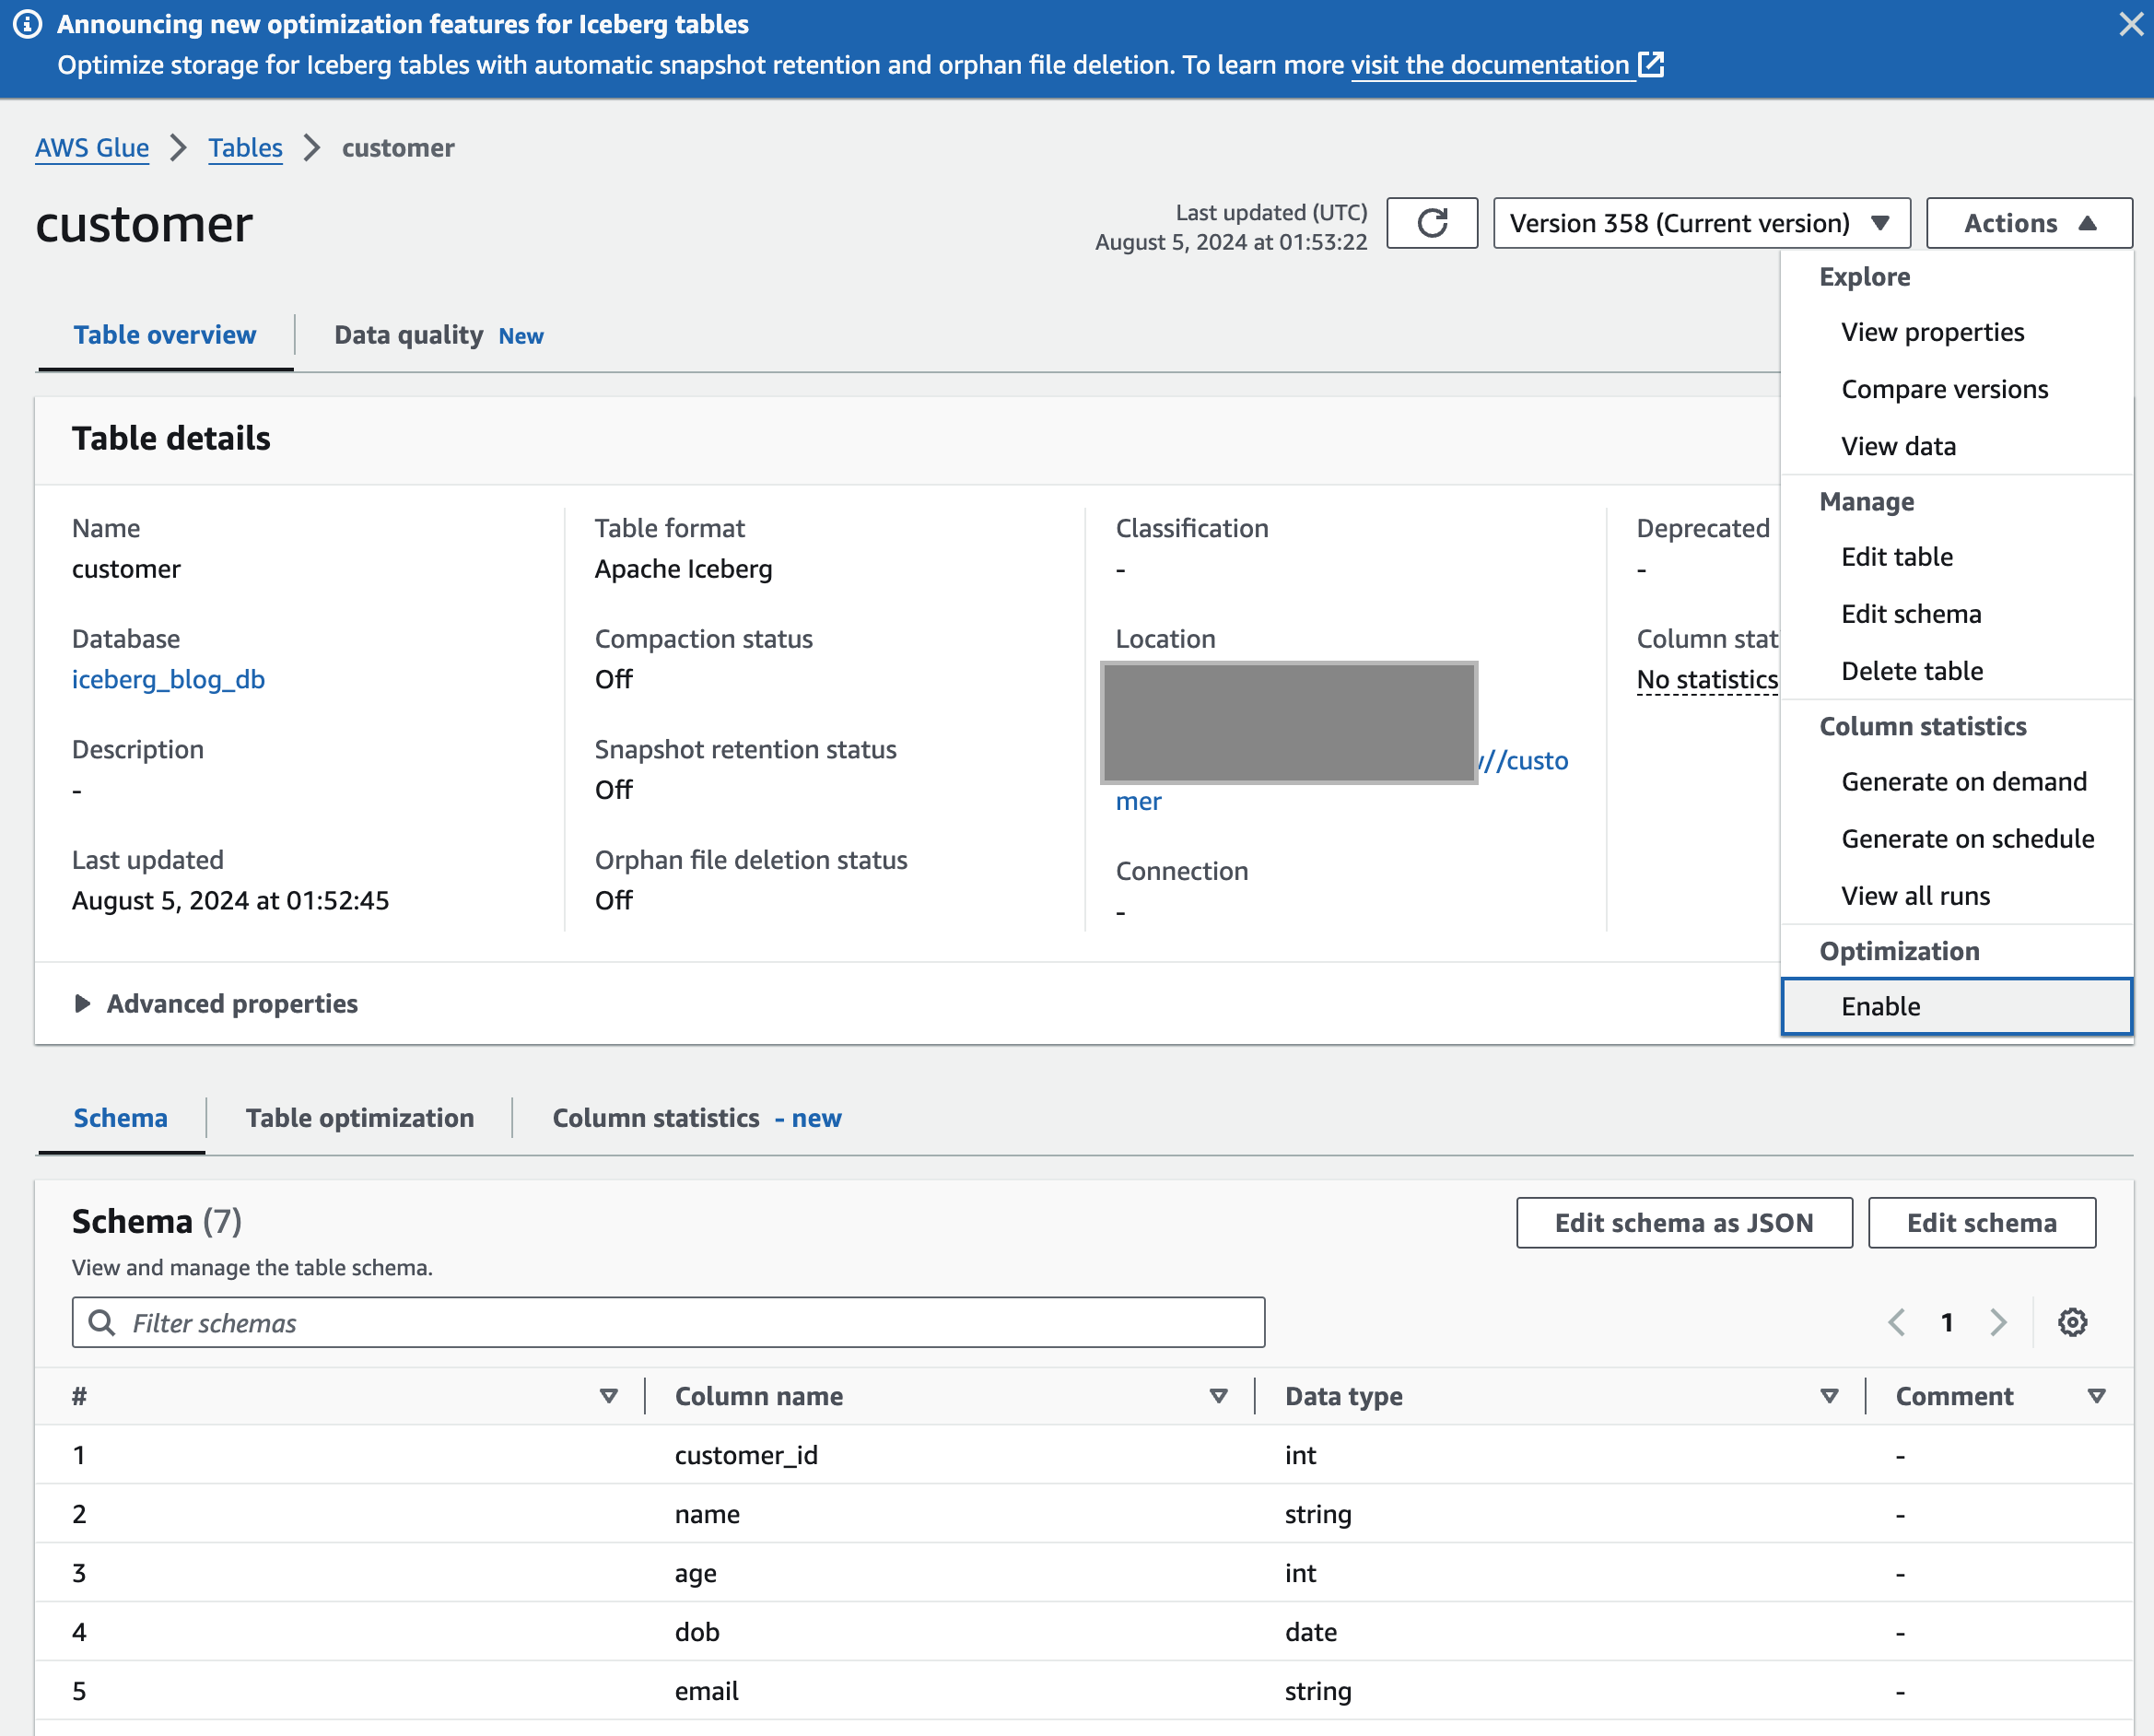Open table preferences gear icon

(2072, 1322)
